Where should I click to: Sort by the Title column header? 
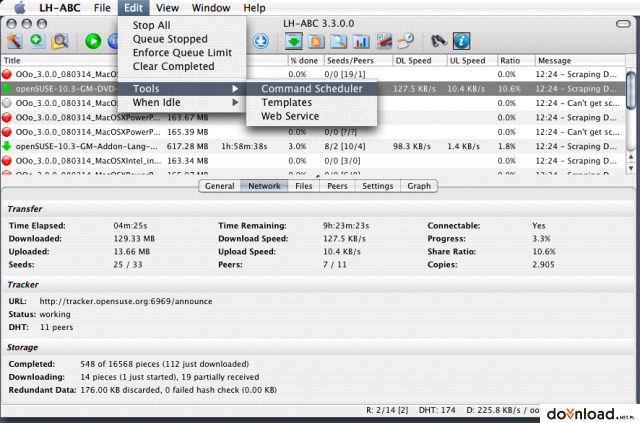(x=60, y=60)
